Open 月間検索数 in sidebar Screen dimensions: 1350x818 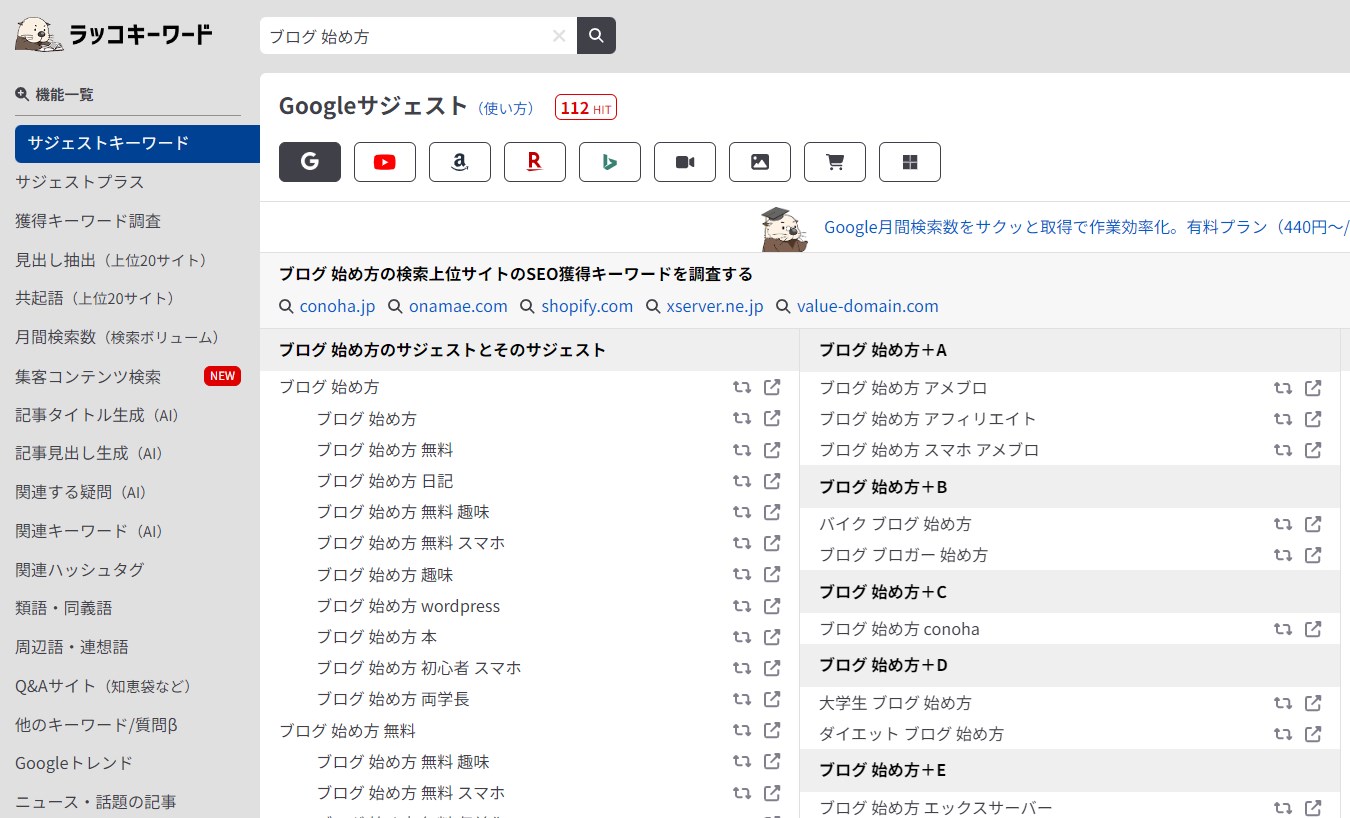[118, 337]
